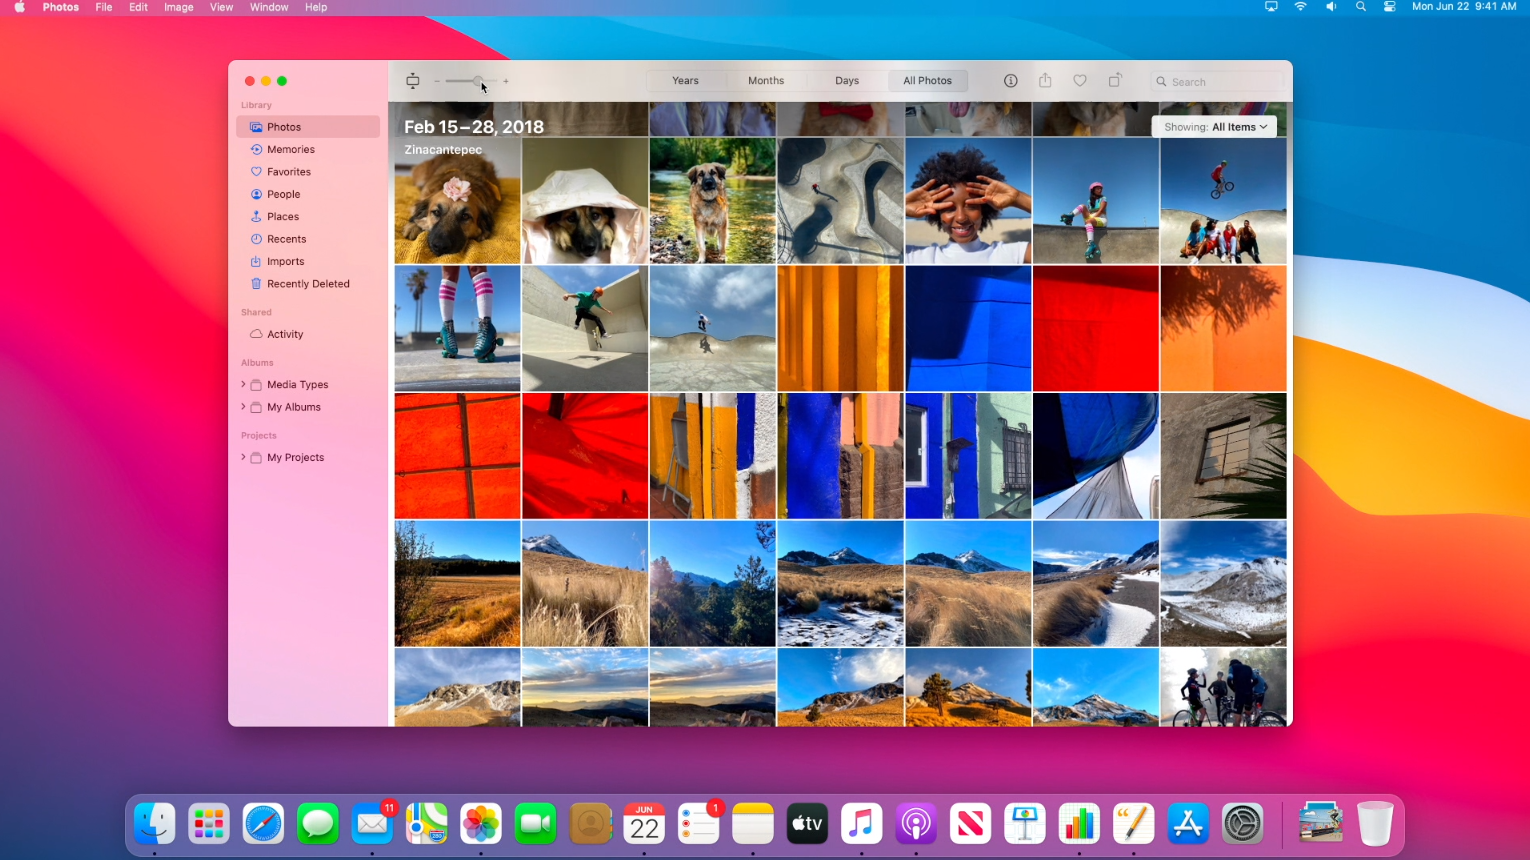The image size is (1530, 860).
Task: Click the Rotate icon in toolbar
Action: coord(1115,81)
